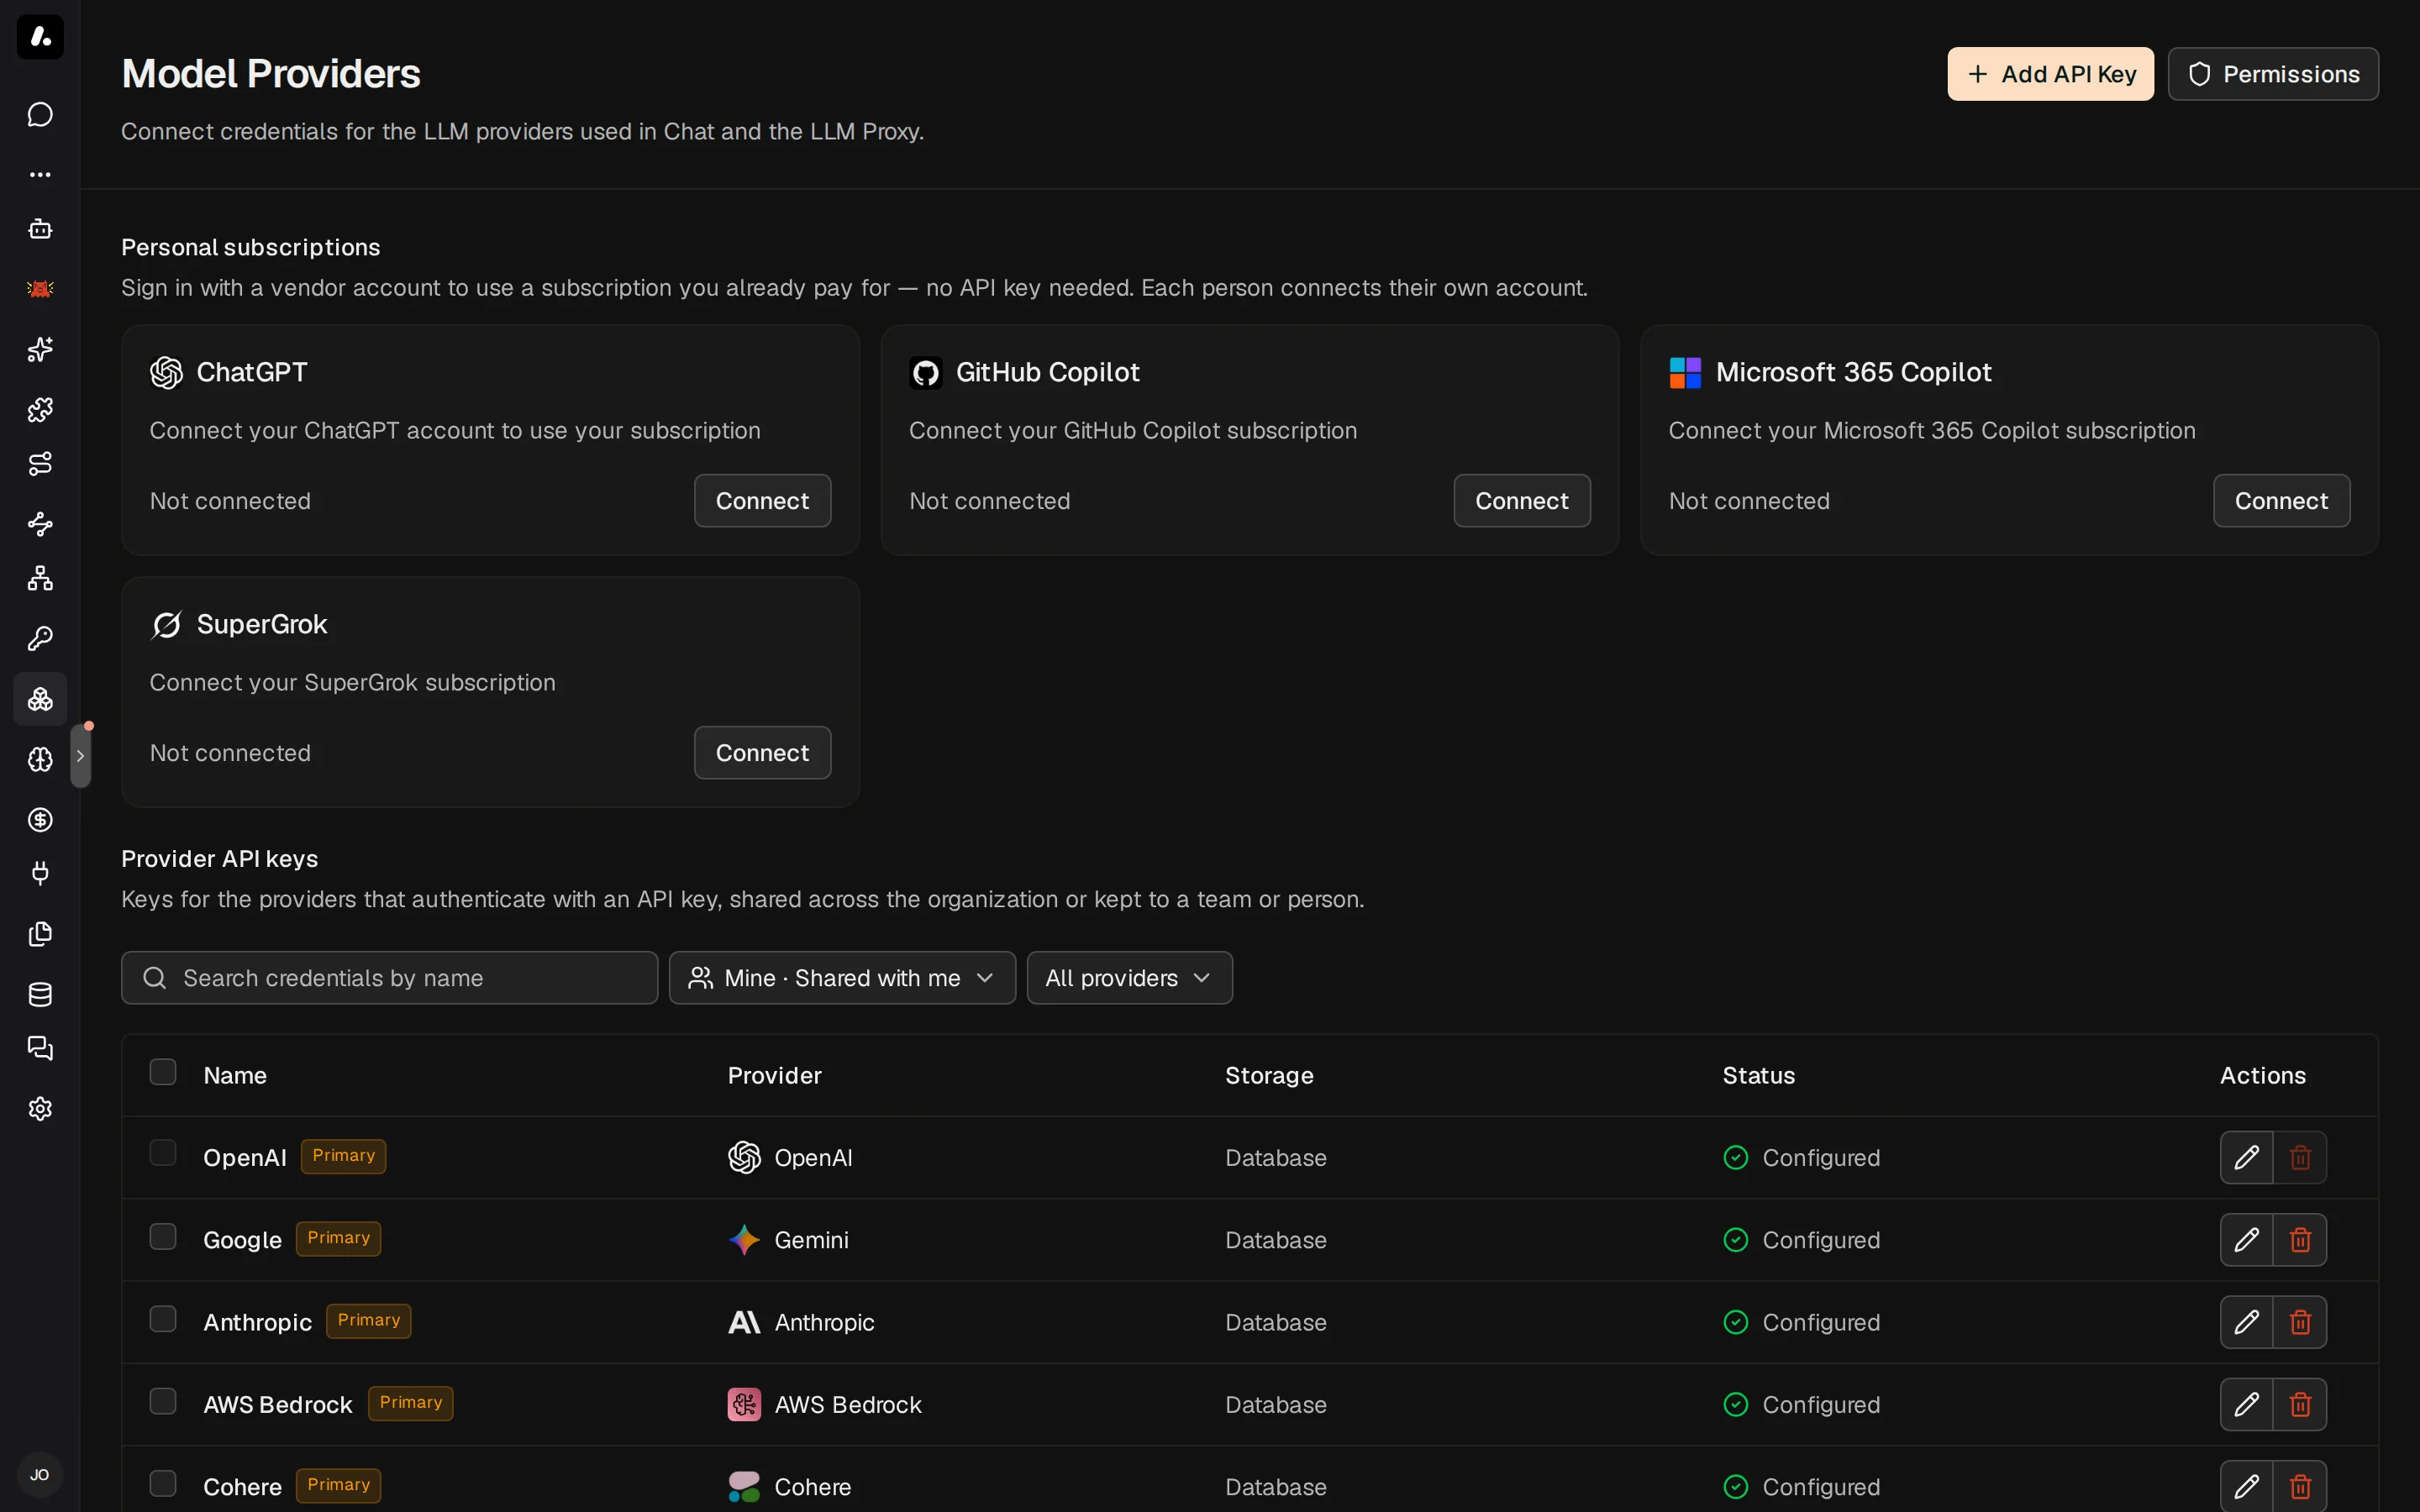Open the settings gear icon in sidebar

(40, 1108)
